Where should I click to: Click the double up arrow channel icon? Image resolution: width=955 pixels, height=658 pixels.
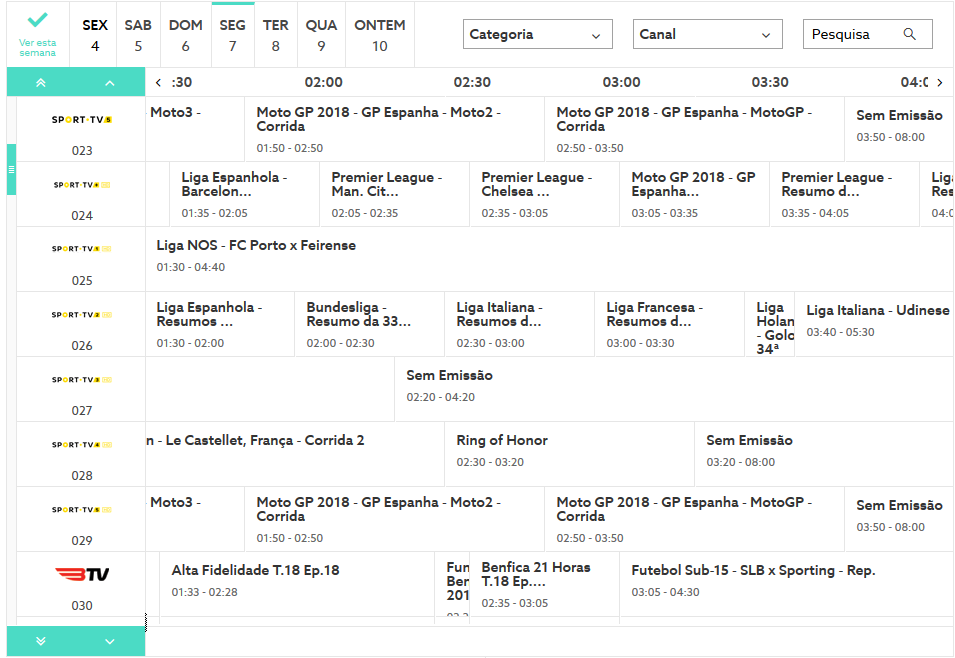pos(41,83)
